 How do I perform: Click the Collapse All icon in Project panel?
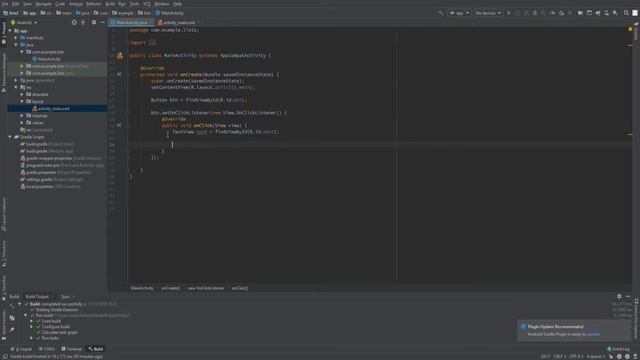pos(83,22)
